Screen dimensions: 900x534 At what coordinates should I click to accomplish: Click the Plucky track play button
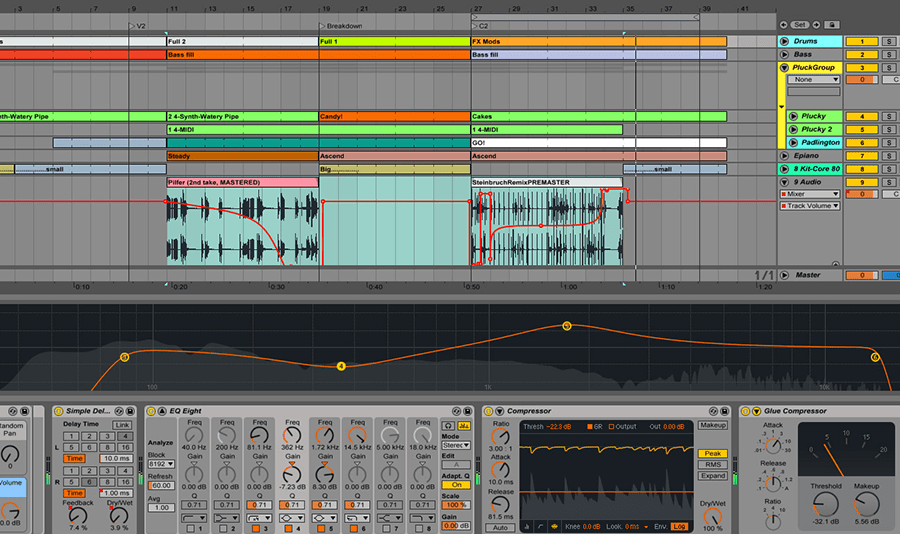[x=793, y=116]
